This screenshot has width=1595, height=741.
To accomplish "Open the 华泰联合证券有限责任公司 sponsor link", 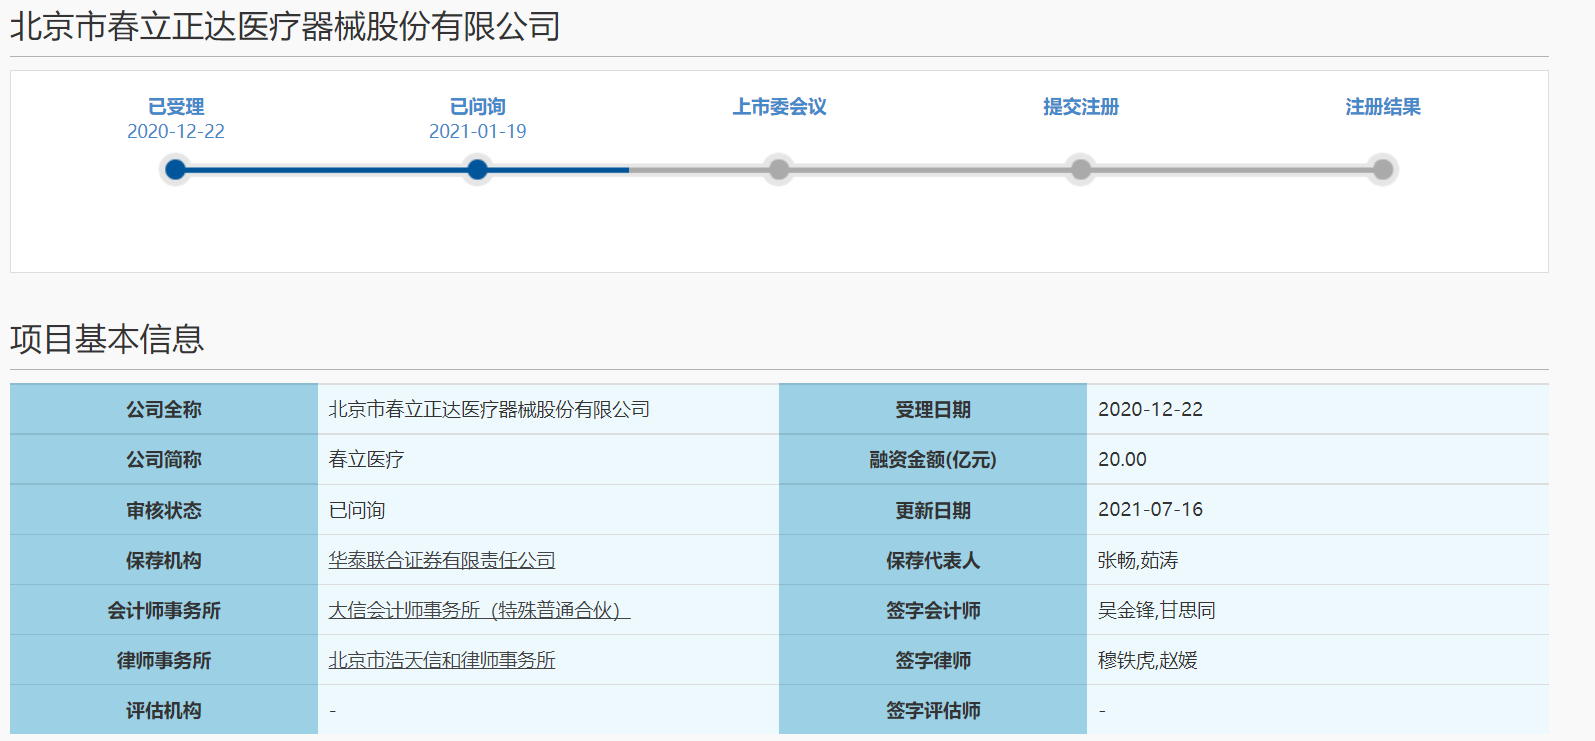I will (x=441, y=560).
